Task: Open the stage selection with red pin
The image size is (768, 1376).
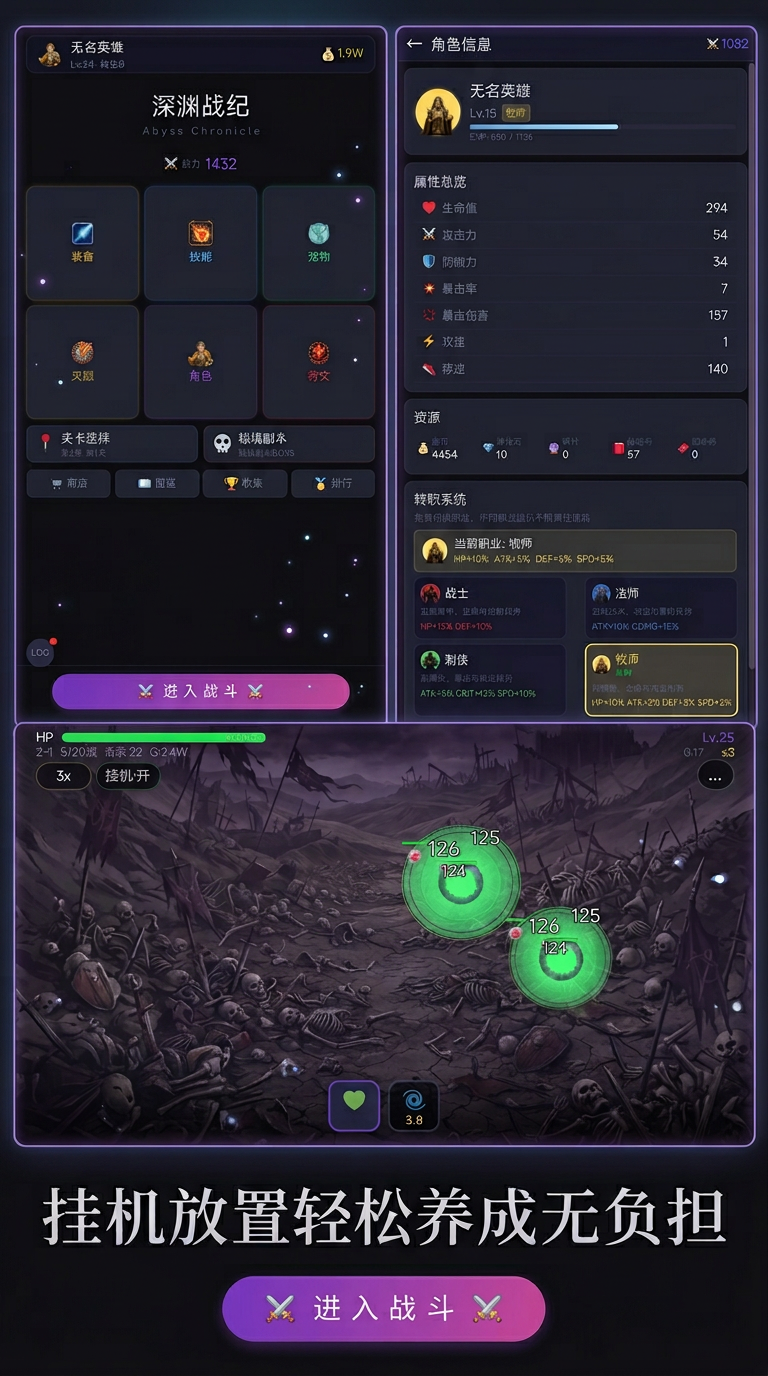Action: tap(112, 444)
